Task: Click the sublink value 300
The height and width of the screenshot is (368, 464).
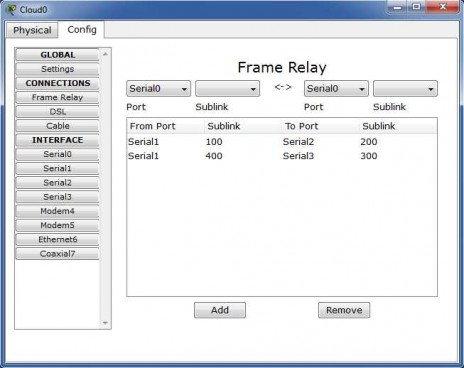Action: coord(369,156)
